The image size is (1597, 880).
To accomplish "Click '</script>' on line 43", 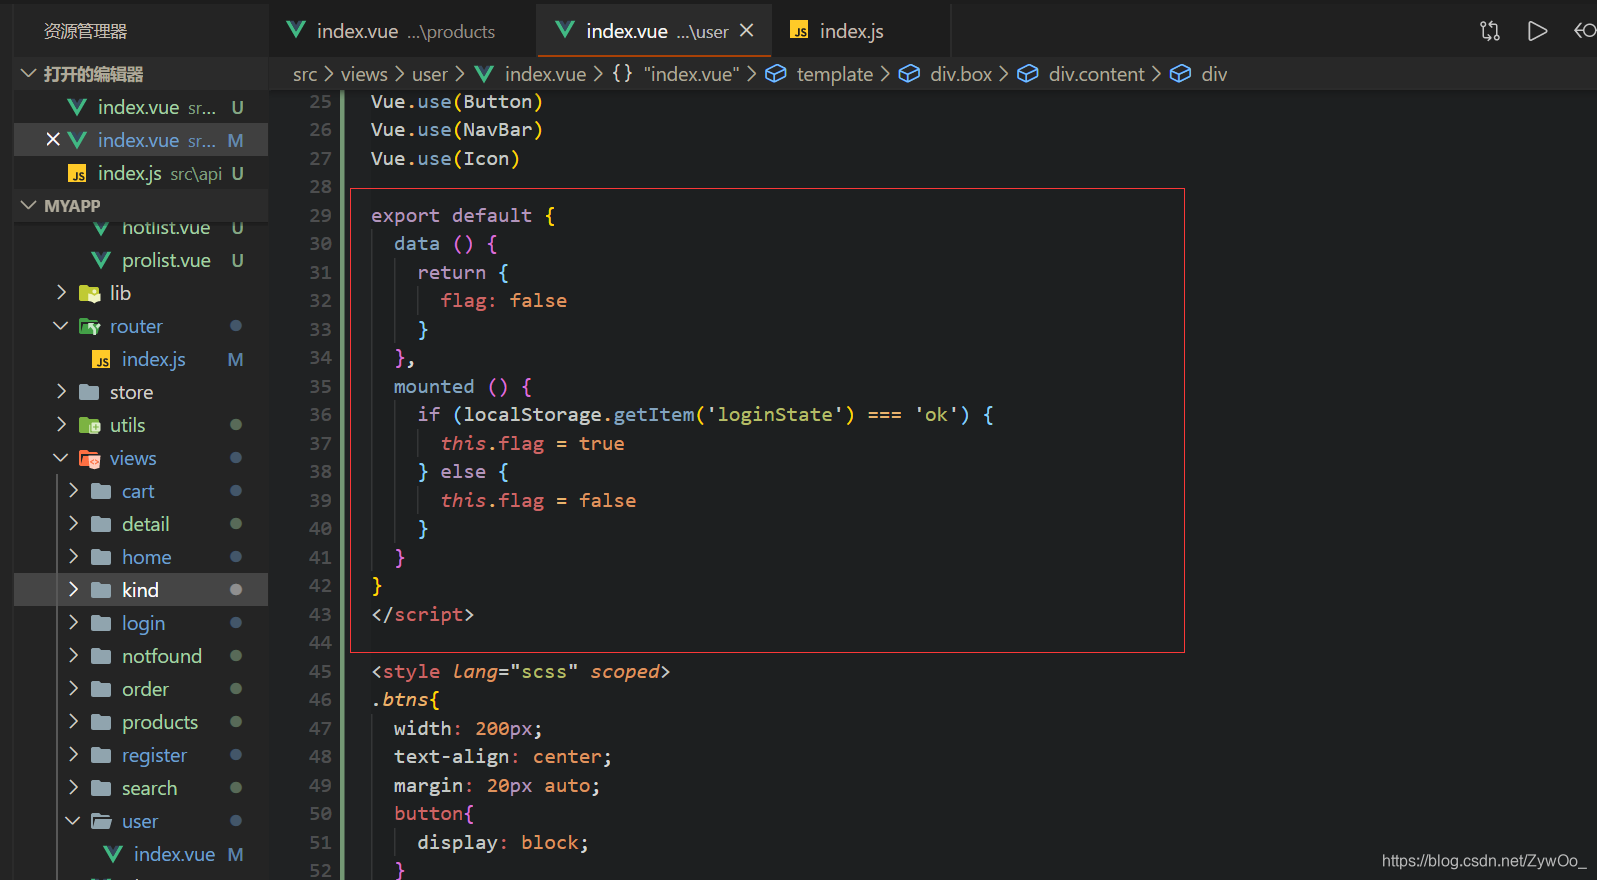I will click(x=422, y=614).
